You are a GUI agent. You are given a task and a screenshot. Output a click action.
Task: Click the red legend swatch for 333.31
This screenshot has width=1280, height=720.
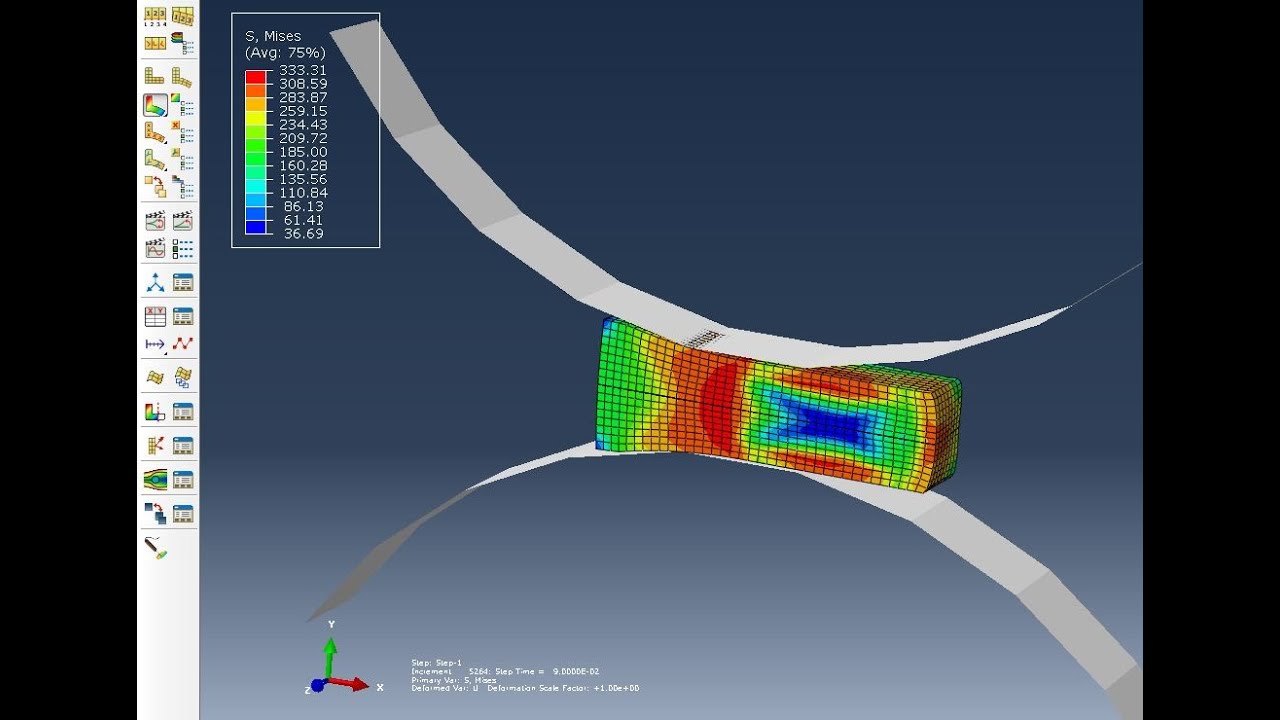(x=256, y=76)
